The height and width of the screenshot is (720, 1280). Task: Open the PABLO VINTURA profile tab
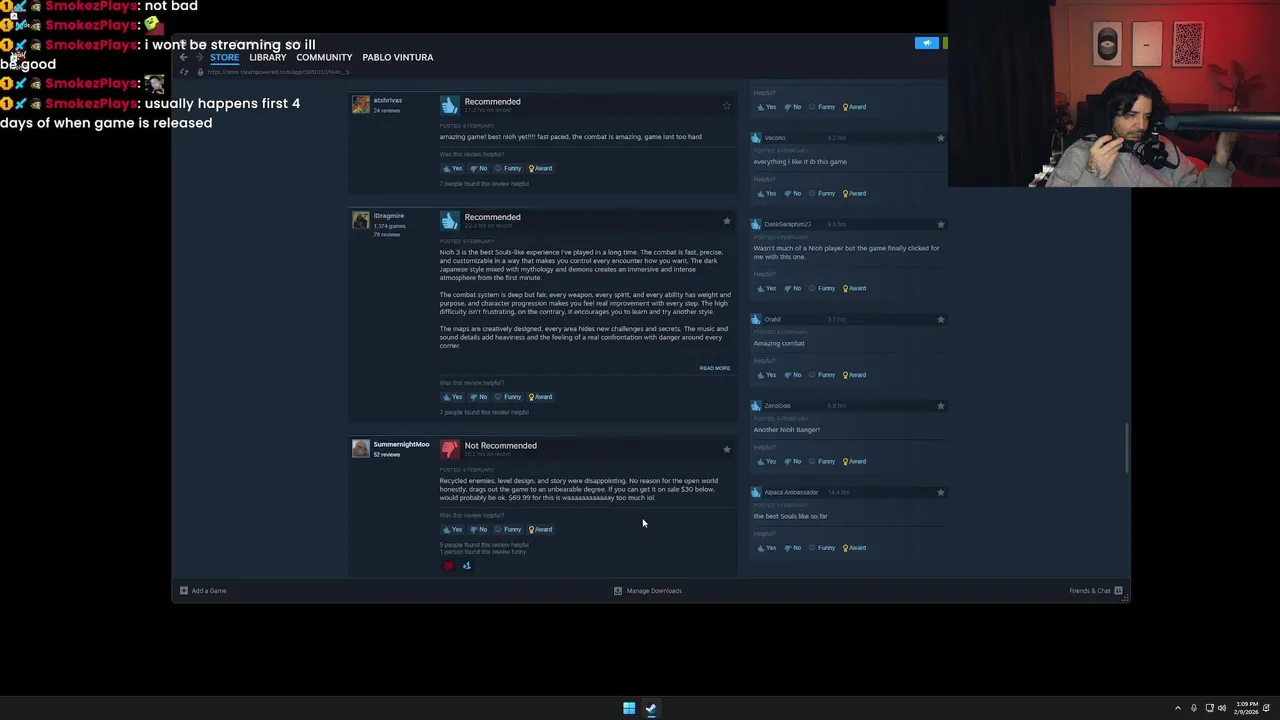pyautogui.click(x=398, y=57)
